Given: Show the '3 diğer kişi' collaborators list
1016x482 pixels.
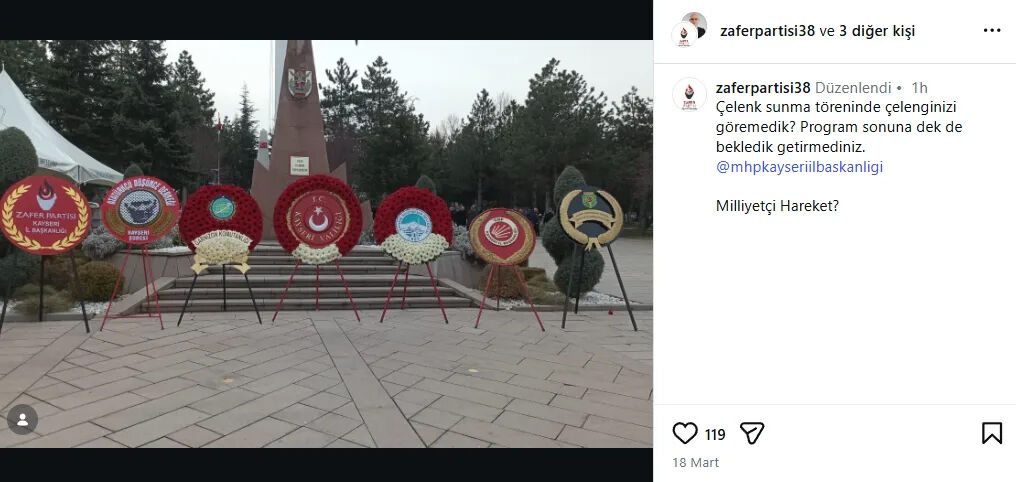Looking at the screenshot, I should [x=877, y=30].
